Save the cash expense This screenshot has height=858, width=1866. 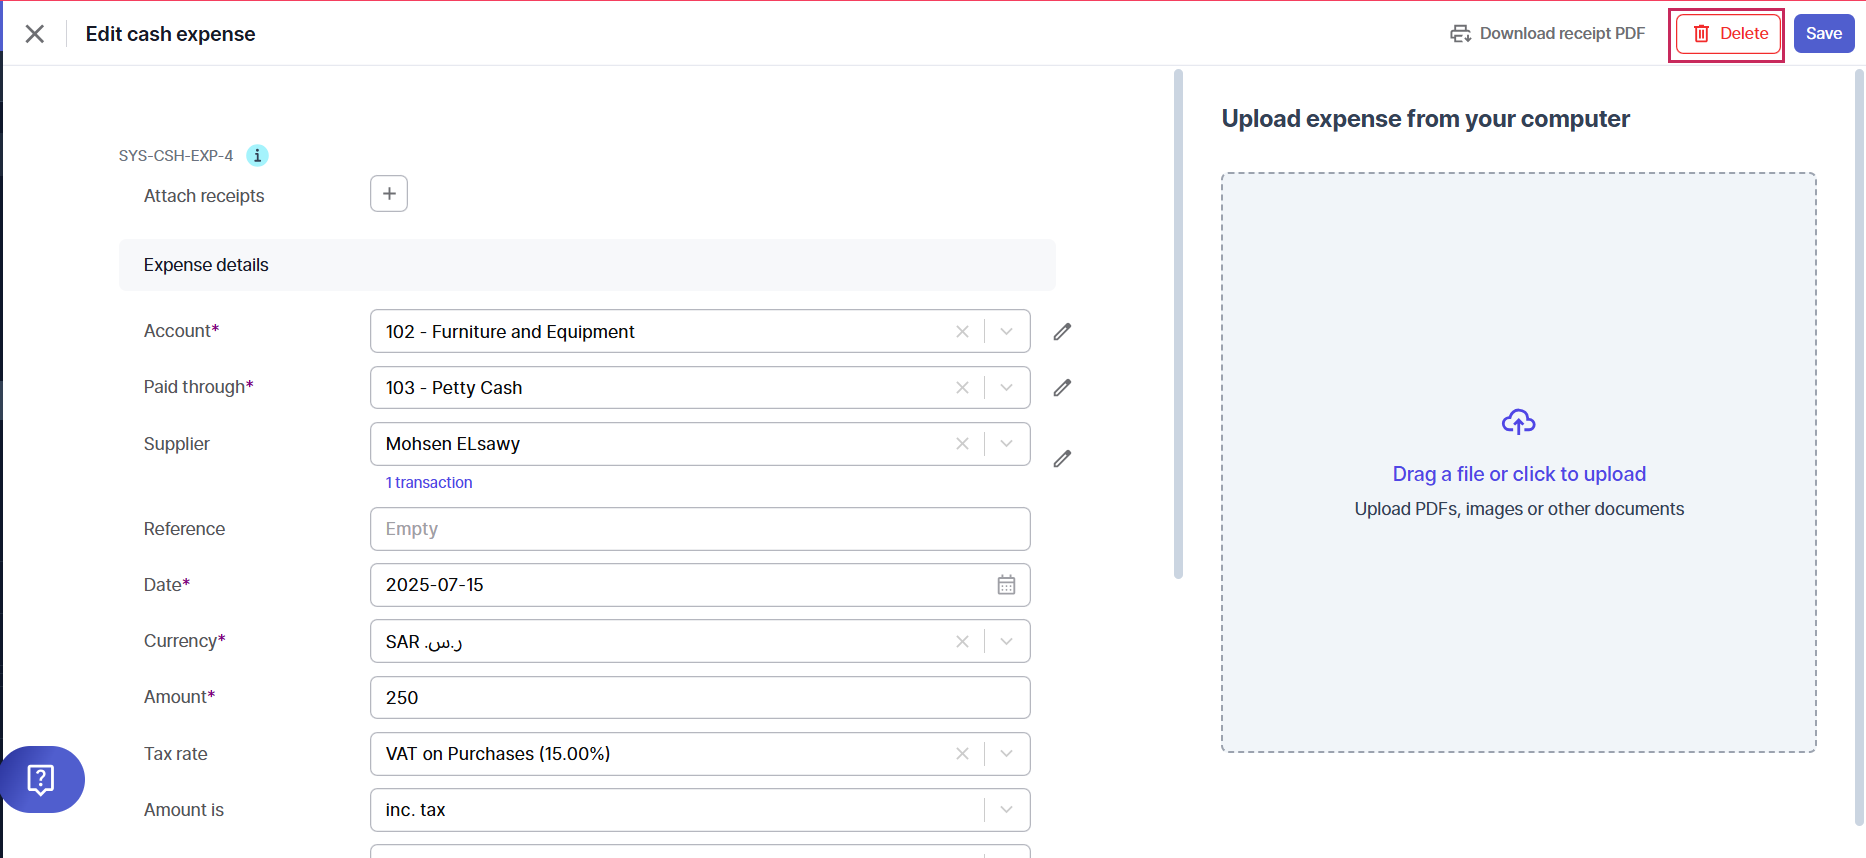coord(1823,34)
